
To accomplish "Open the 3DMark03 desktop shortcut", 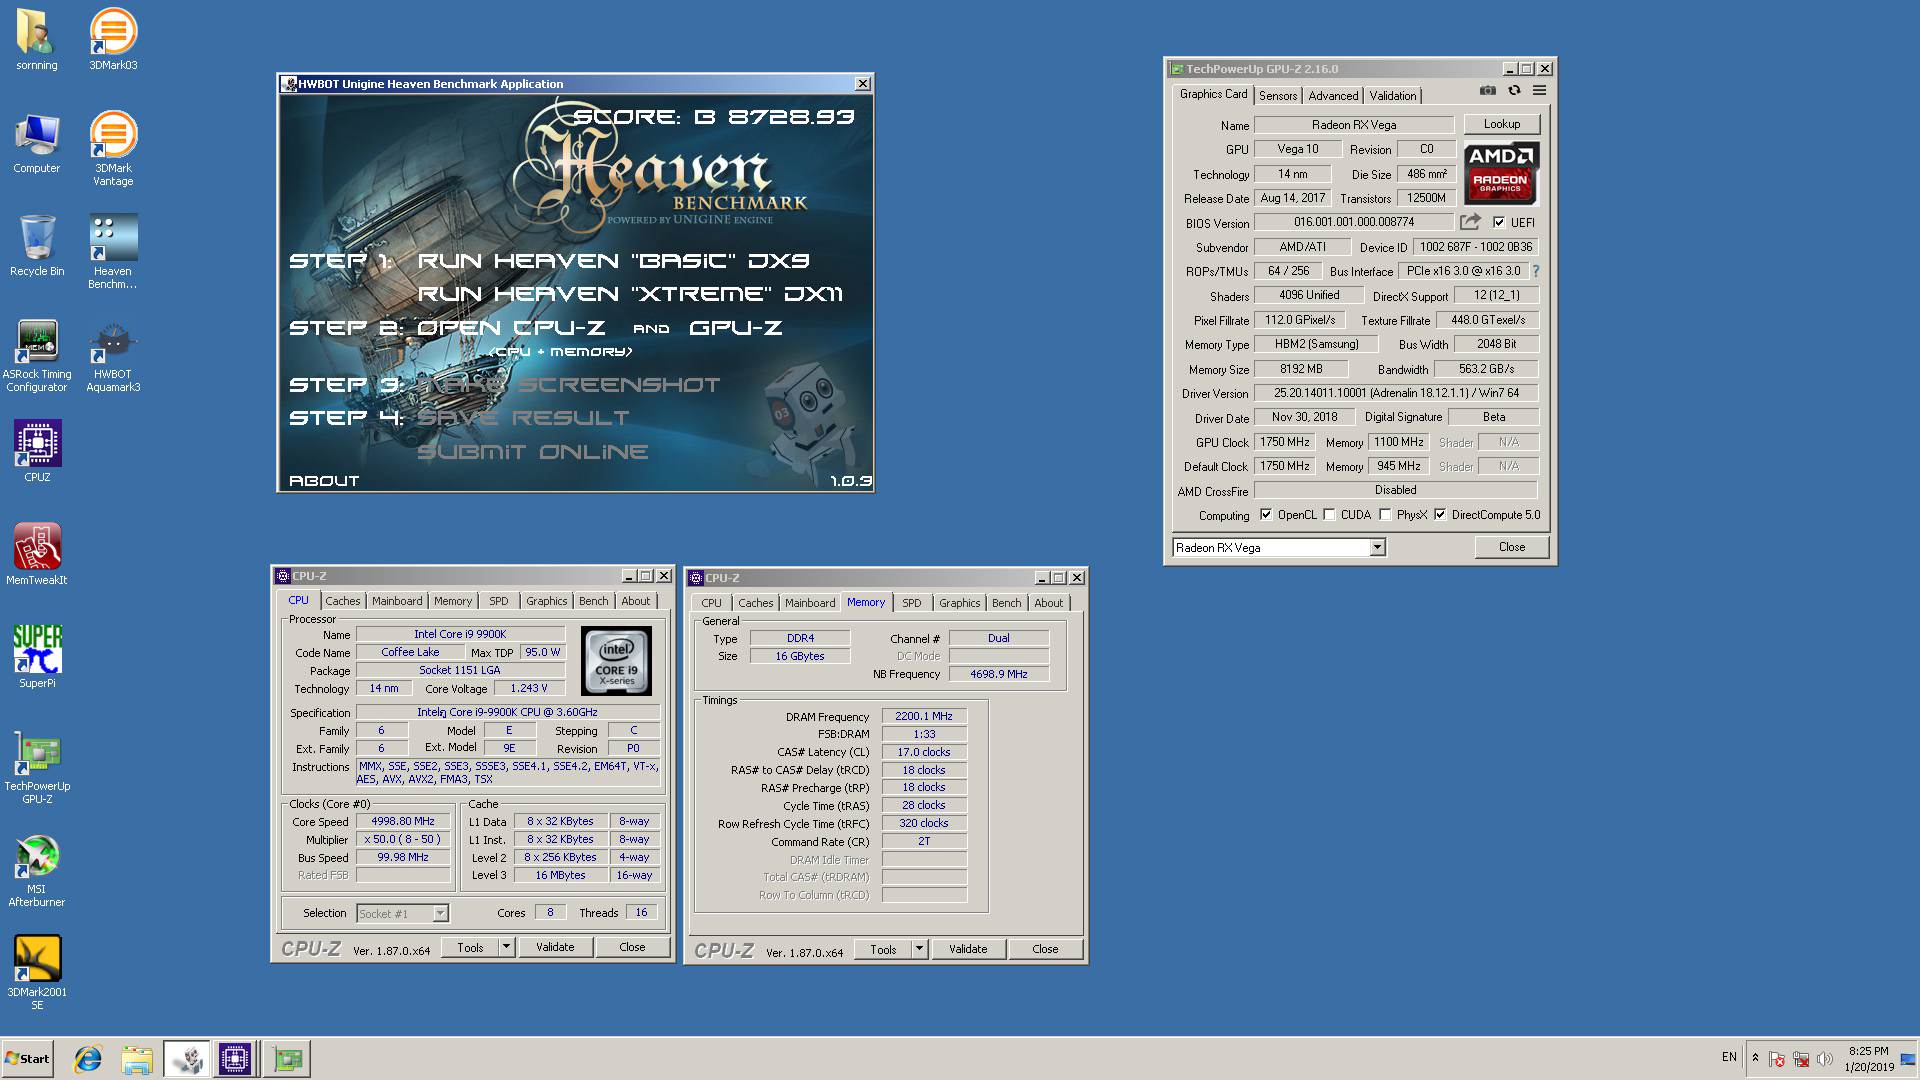I will 113,40.
